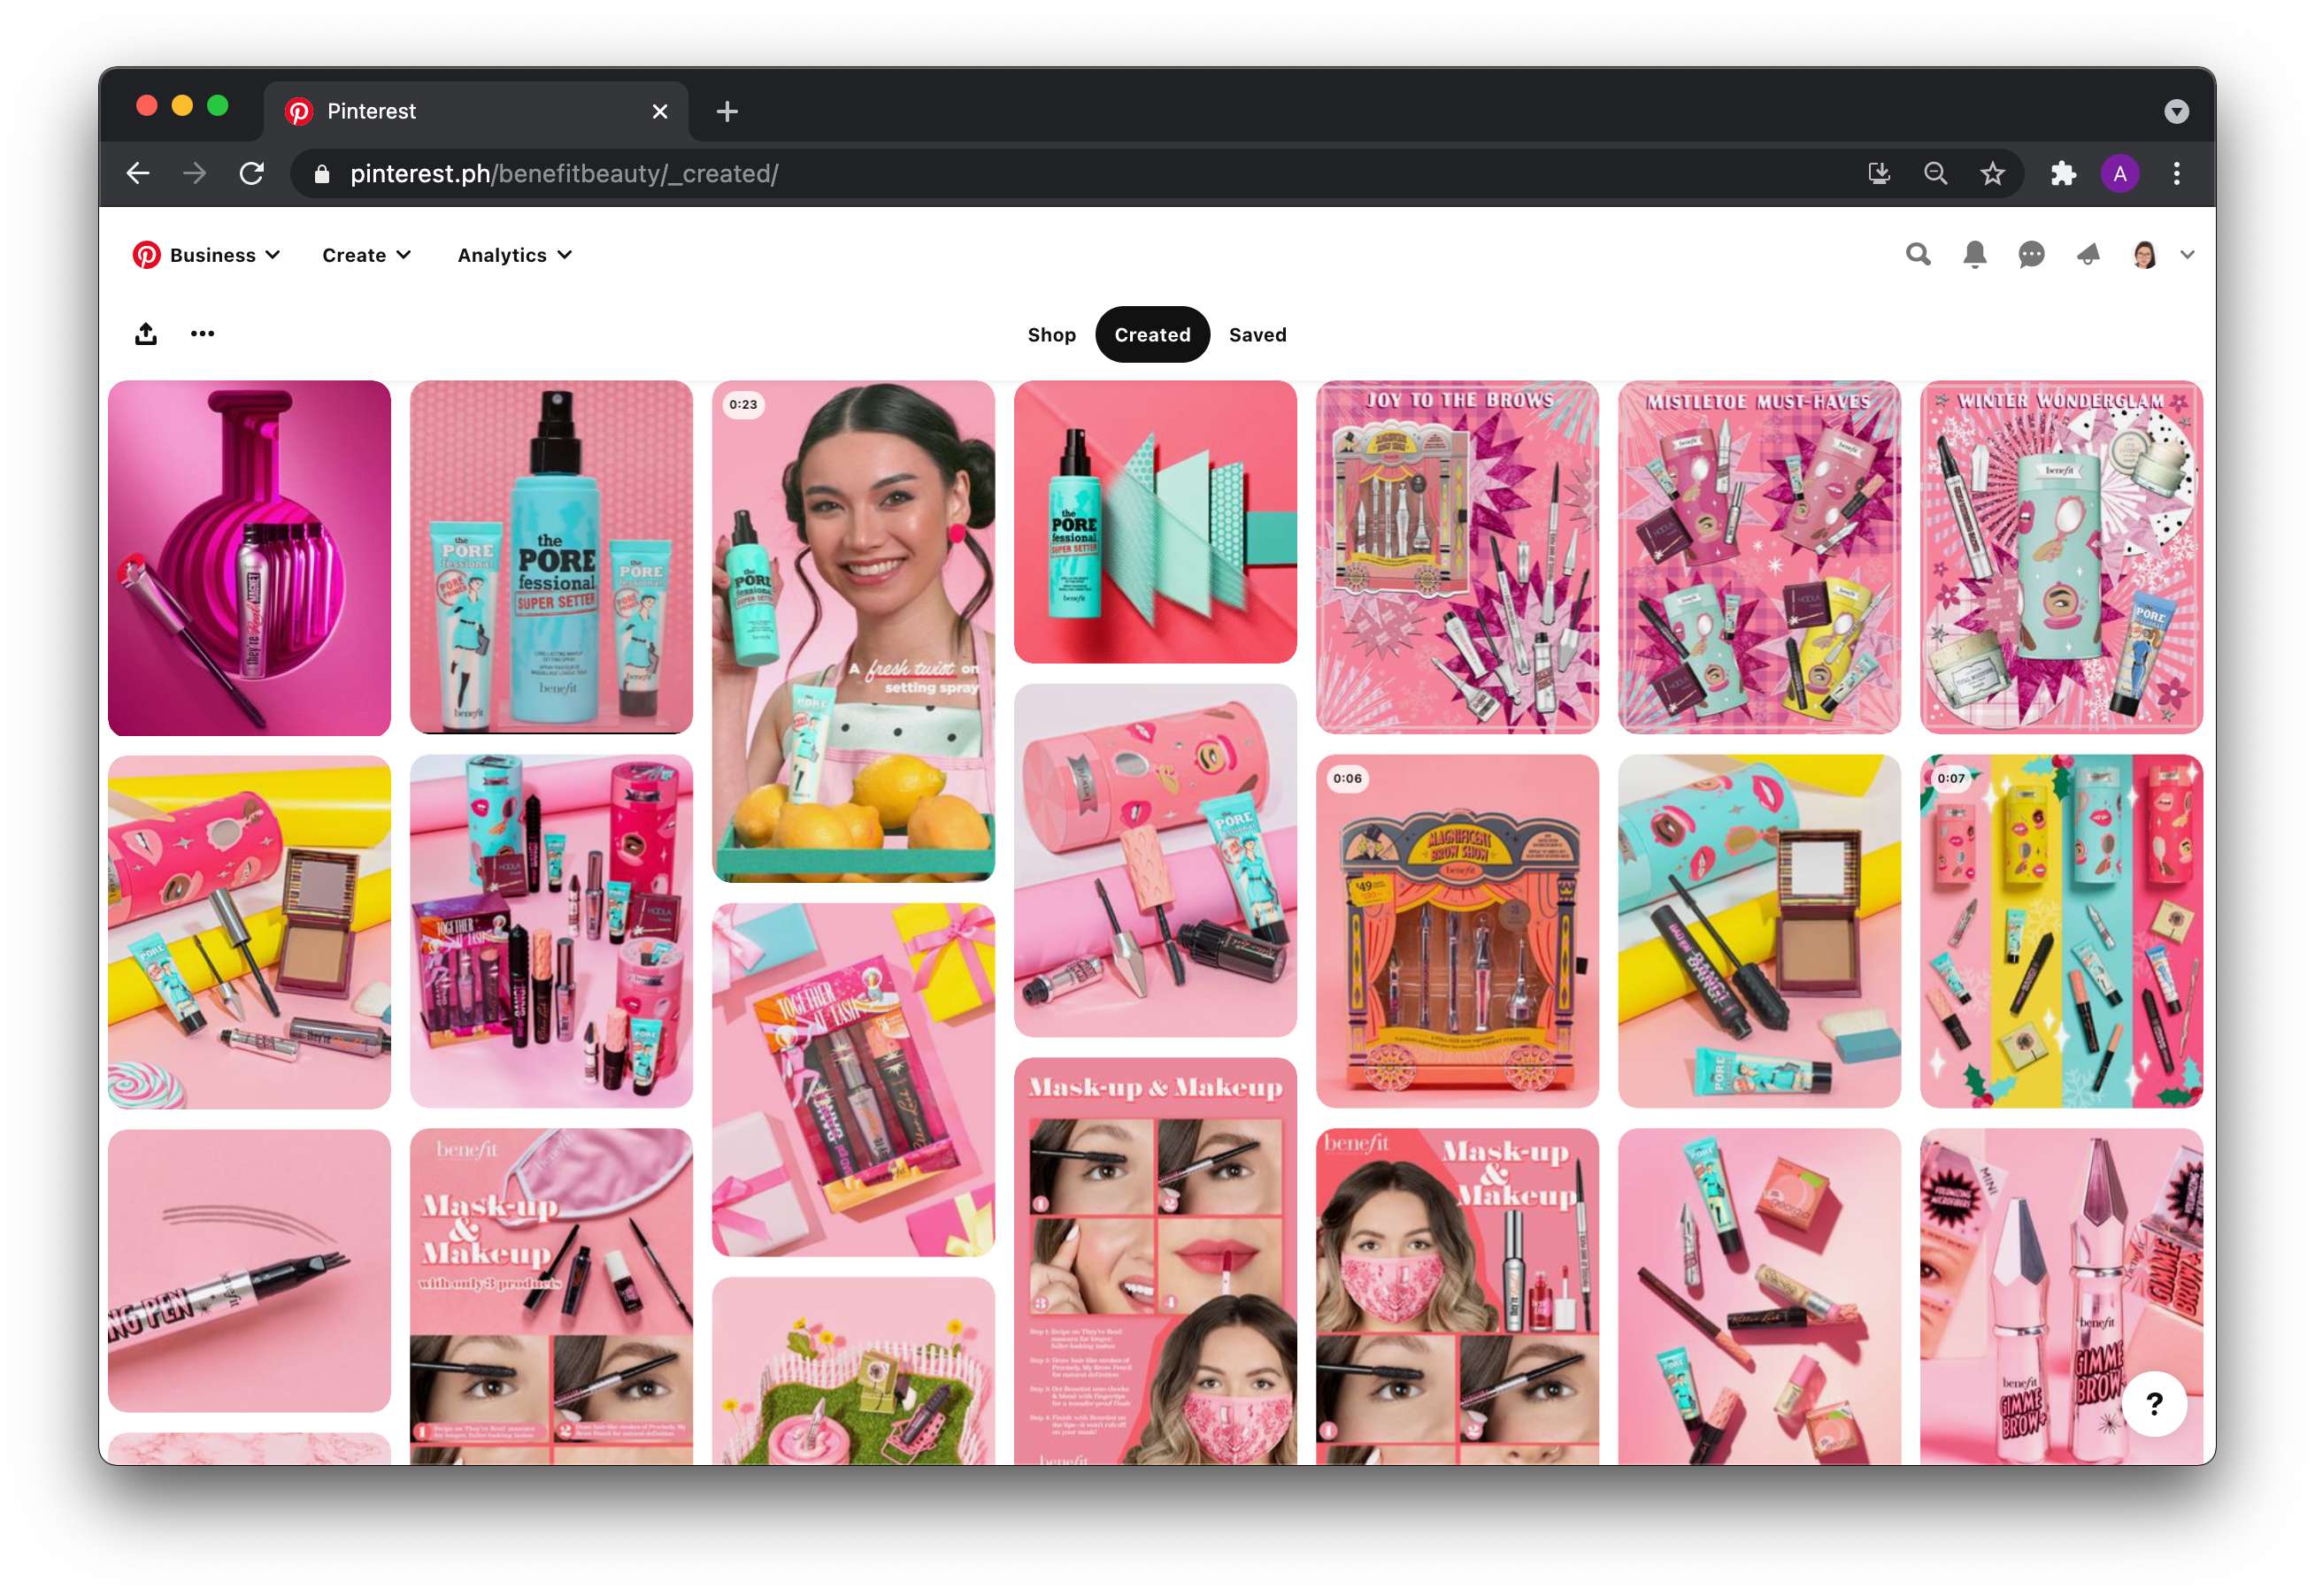The image size is (2315, 1596).
Task: Click the padlock site info icon
Action: click(x=321, y=174)
